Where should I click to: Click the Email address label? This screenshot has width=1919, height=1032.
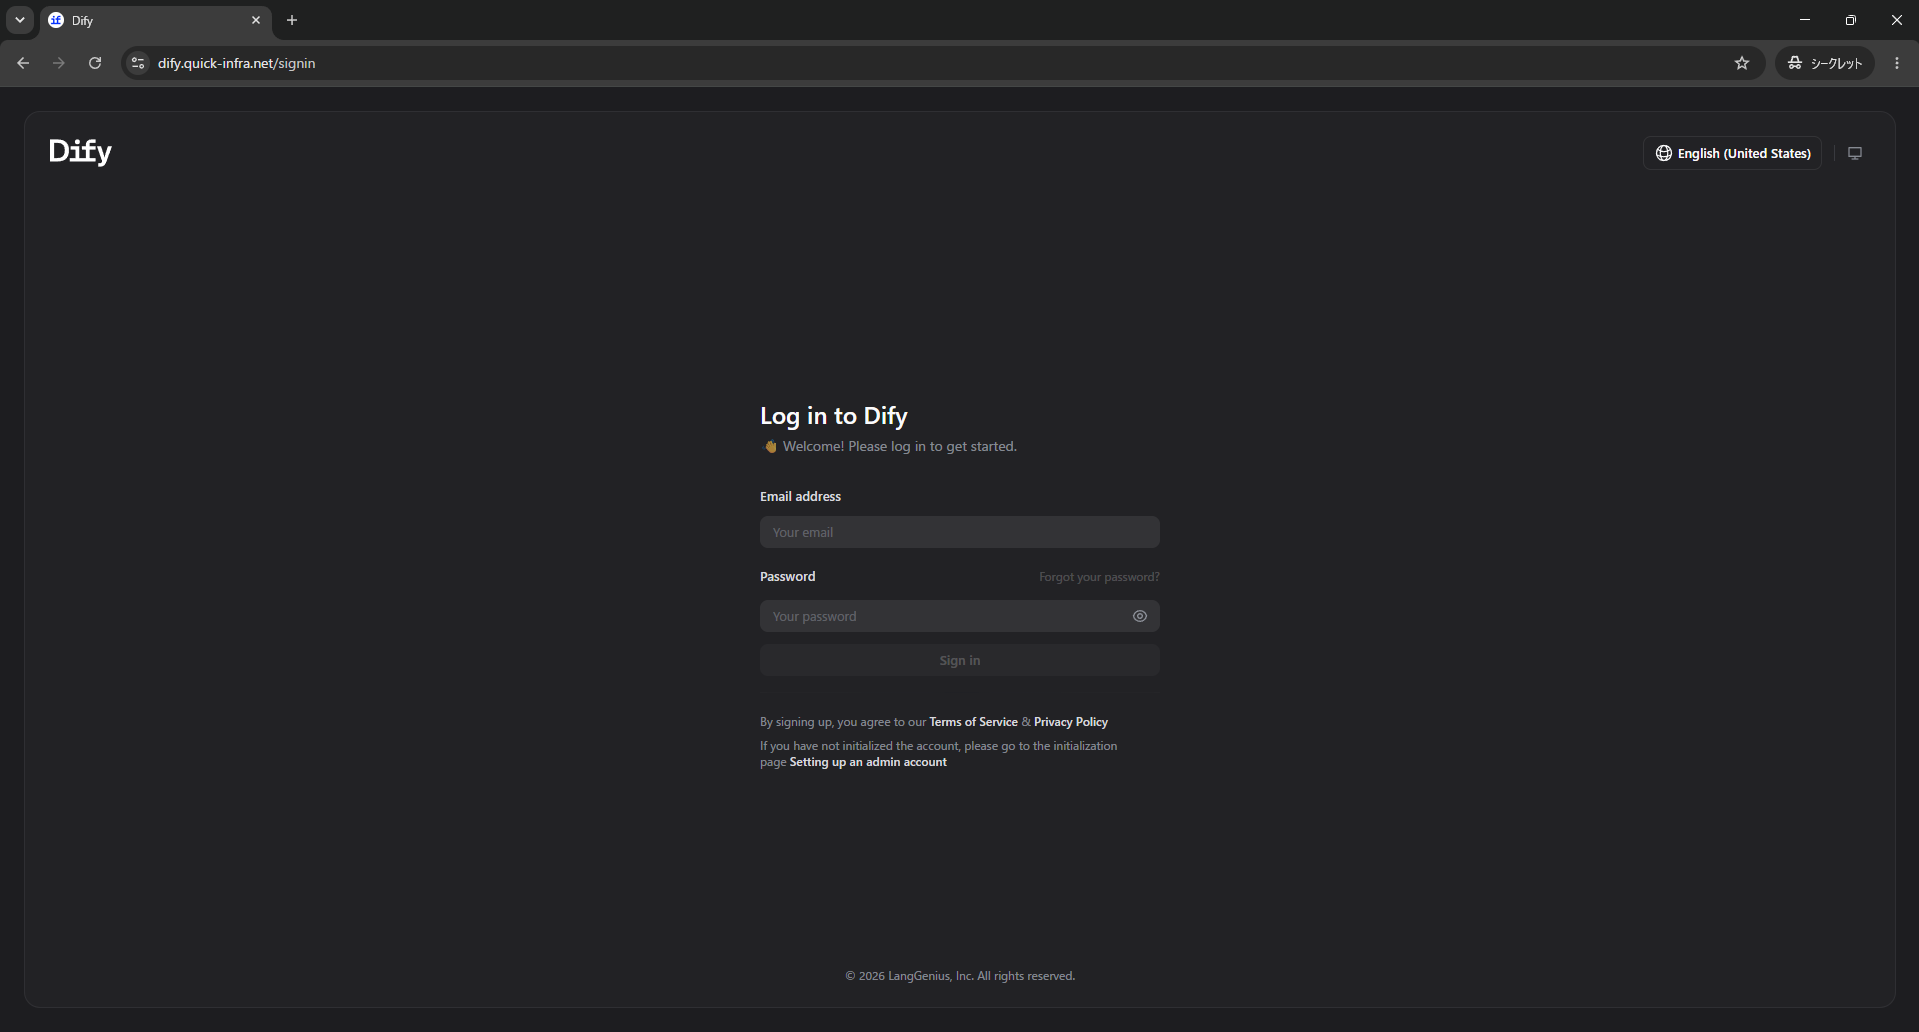point(800,496)
